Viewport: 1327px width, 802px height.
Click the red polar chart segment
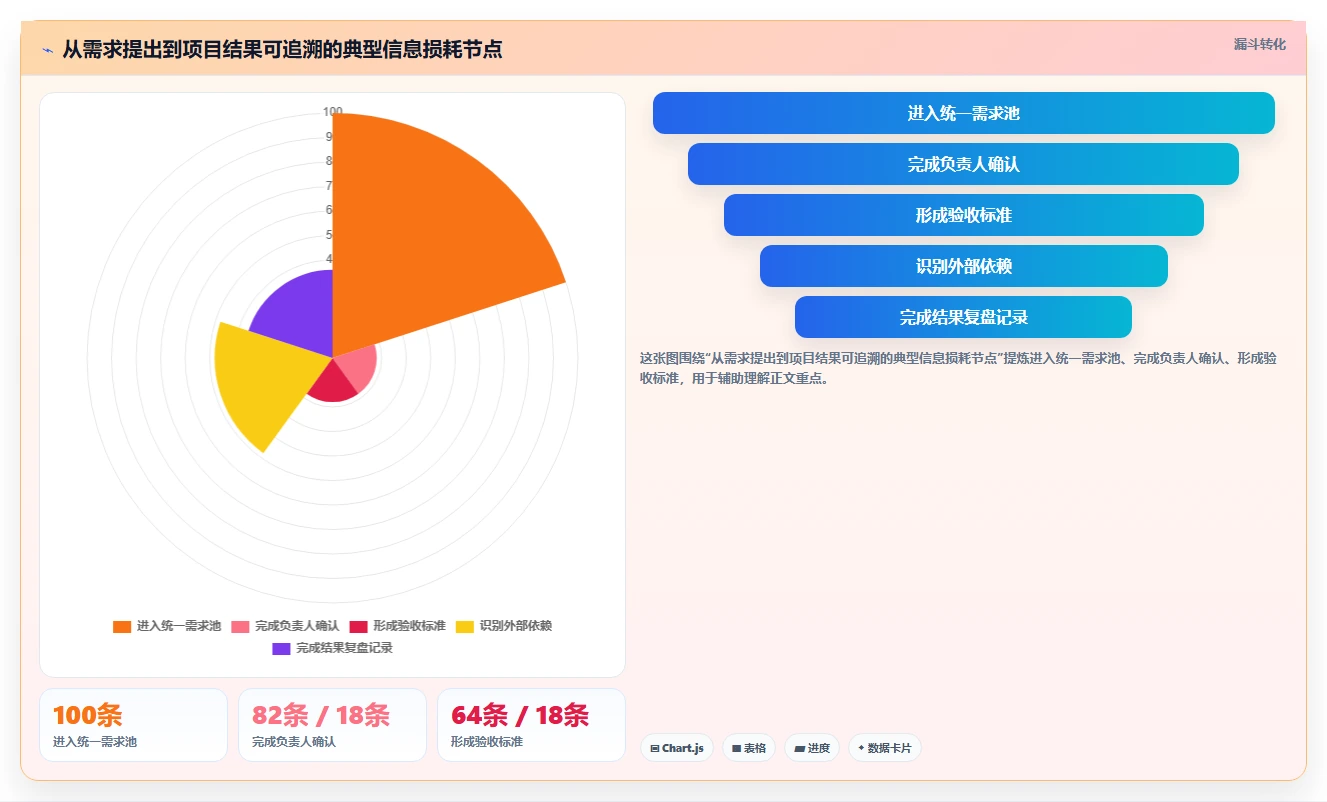point(333,385)
